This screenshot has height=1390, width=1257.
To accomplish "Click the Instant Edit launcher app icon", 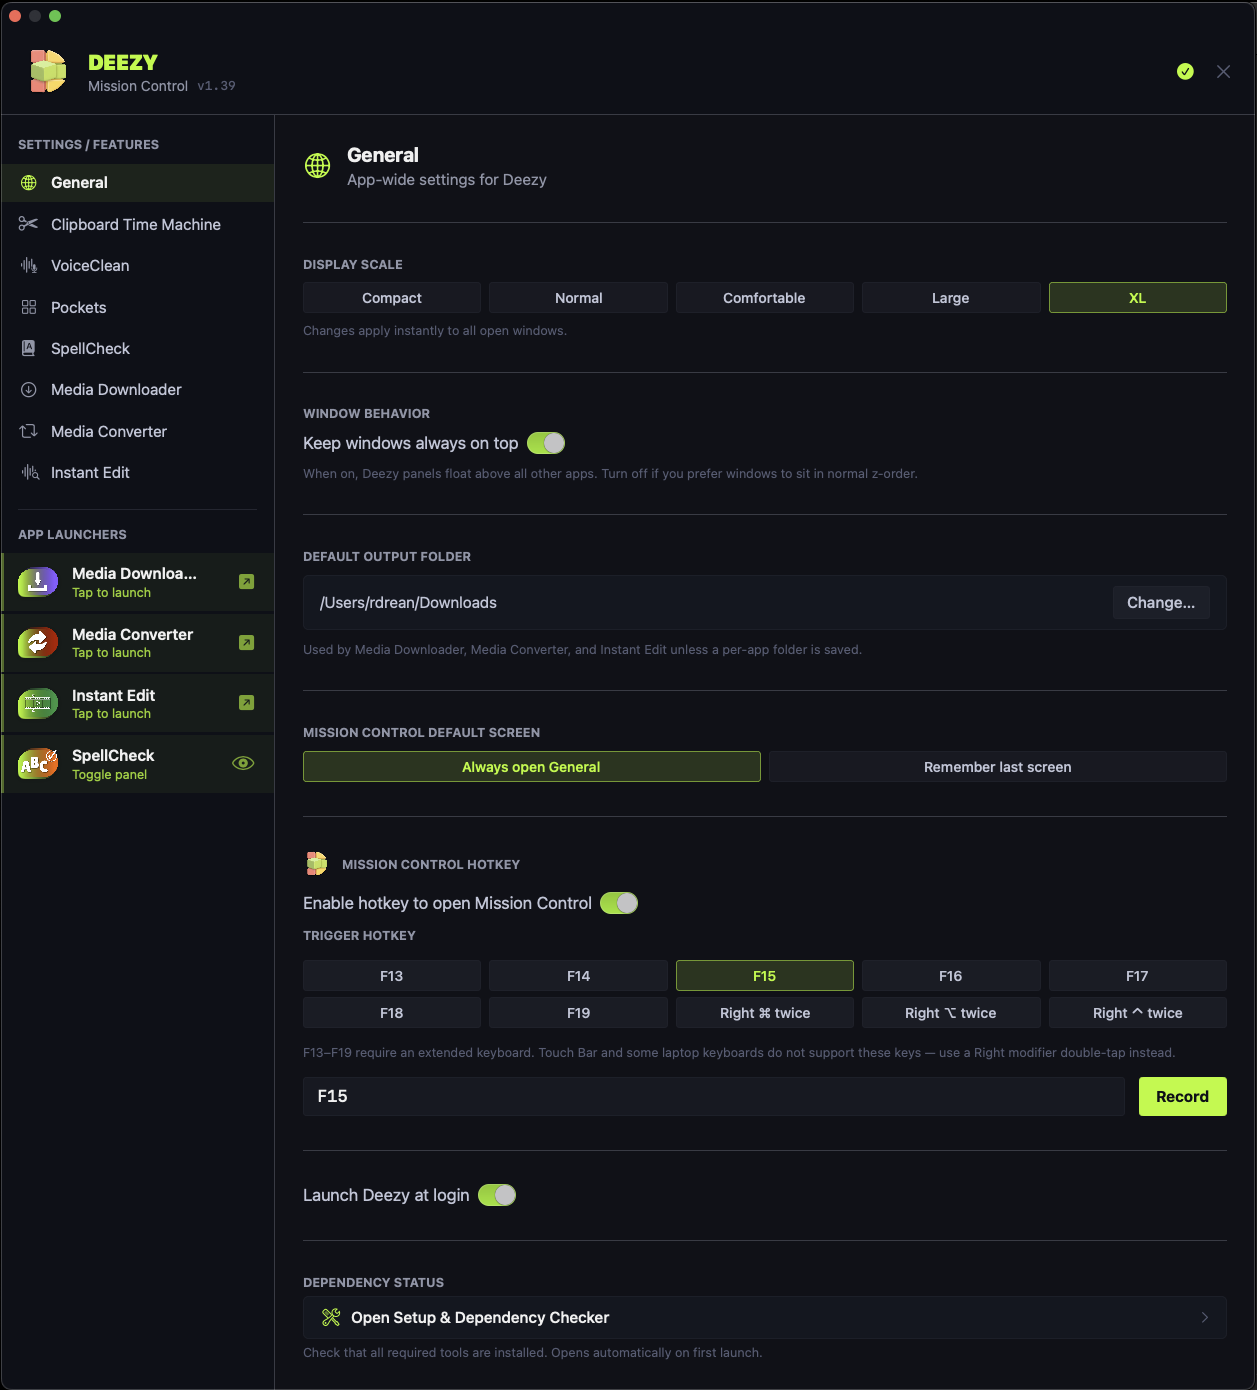I will tap(38, 704).
